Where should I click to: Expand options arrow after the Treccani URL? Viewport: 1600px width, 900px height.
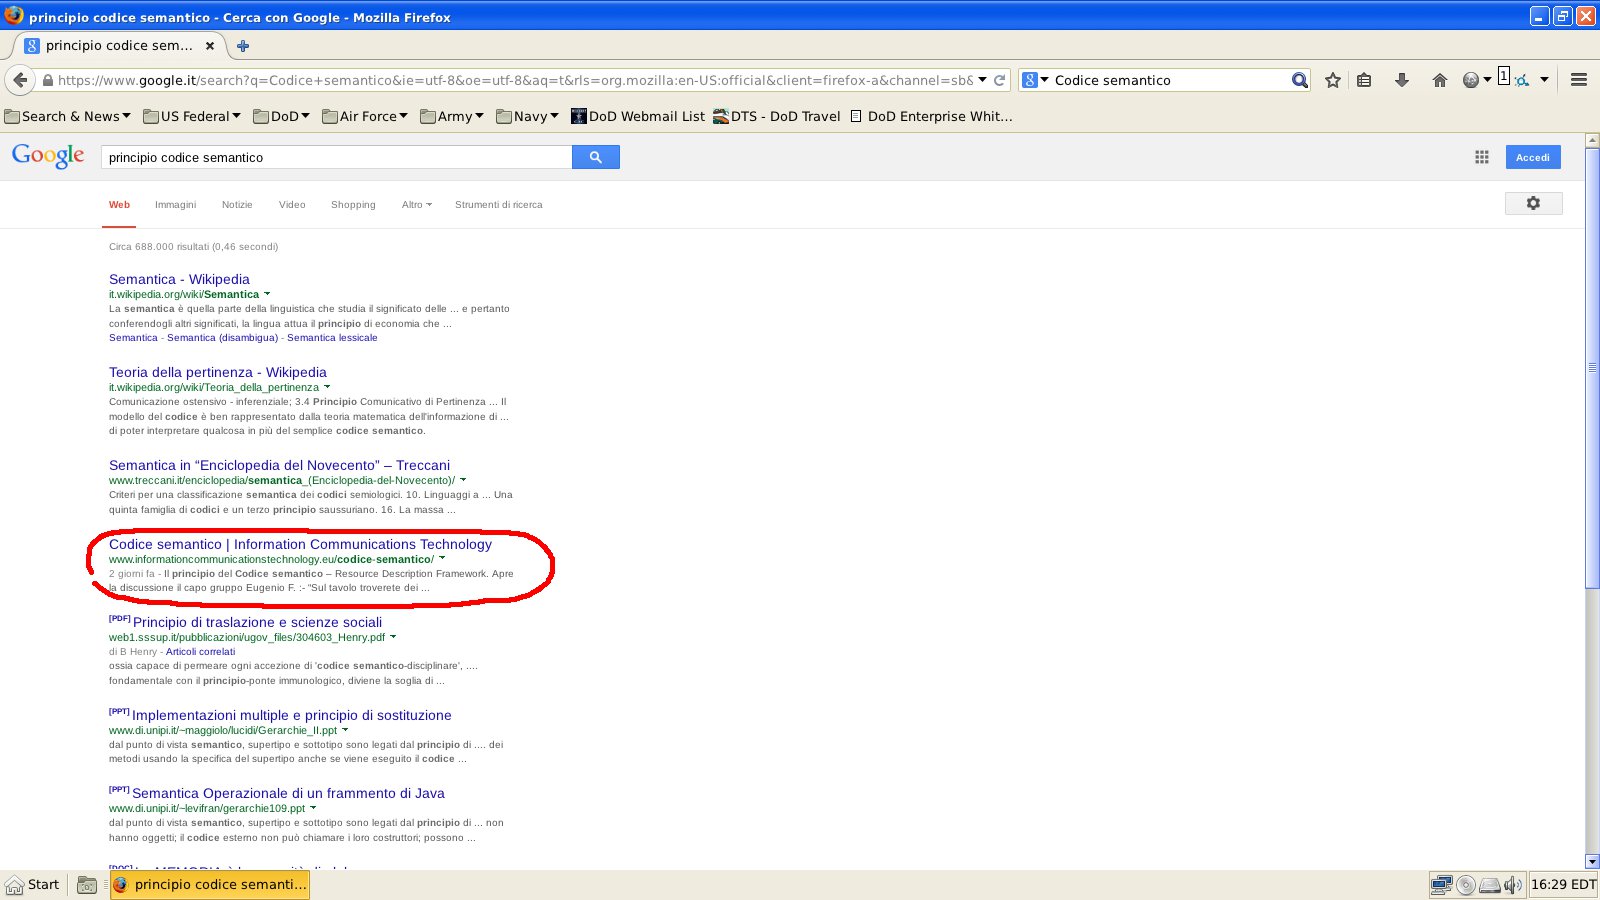coord(463,480)
